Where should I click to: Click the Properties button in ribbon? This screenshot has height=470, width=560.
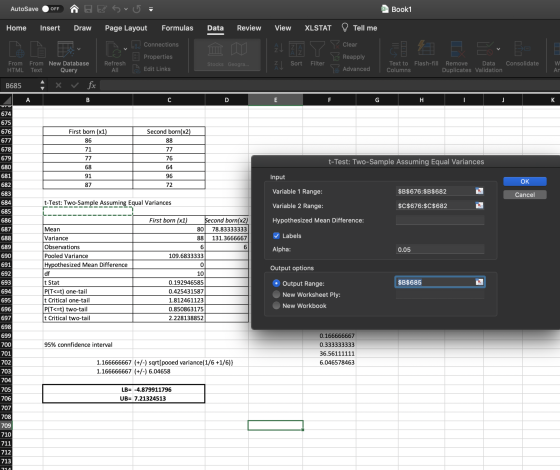click(x=152, y=57)
